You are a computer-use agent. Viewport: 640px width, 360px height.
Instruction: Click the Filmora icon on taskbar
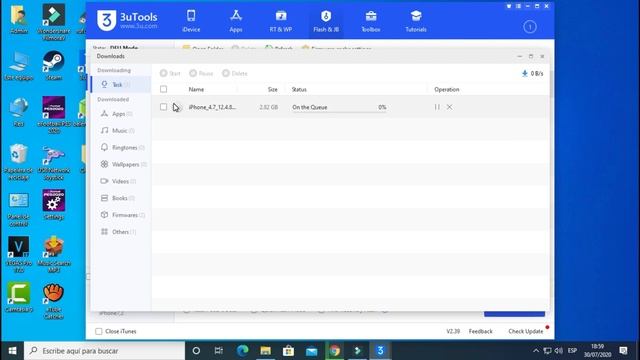pyautogui.click(x=358, y=351)
